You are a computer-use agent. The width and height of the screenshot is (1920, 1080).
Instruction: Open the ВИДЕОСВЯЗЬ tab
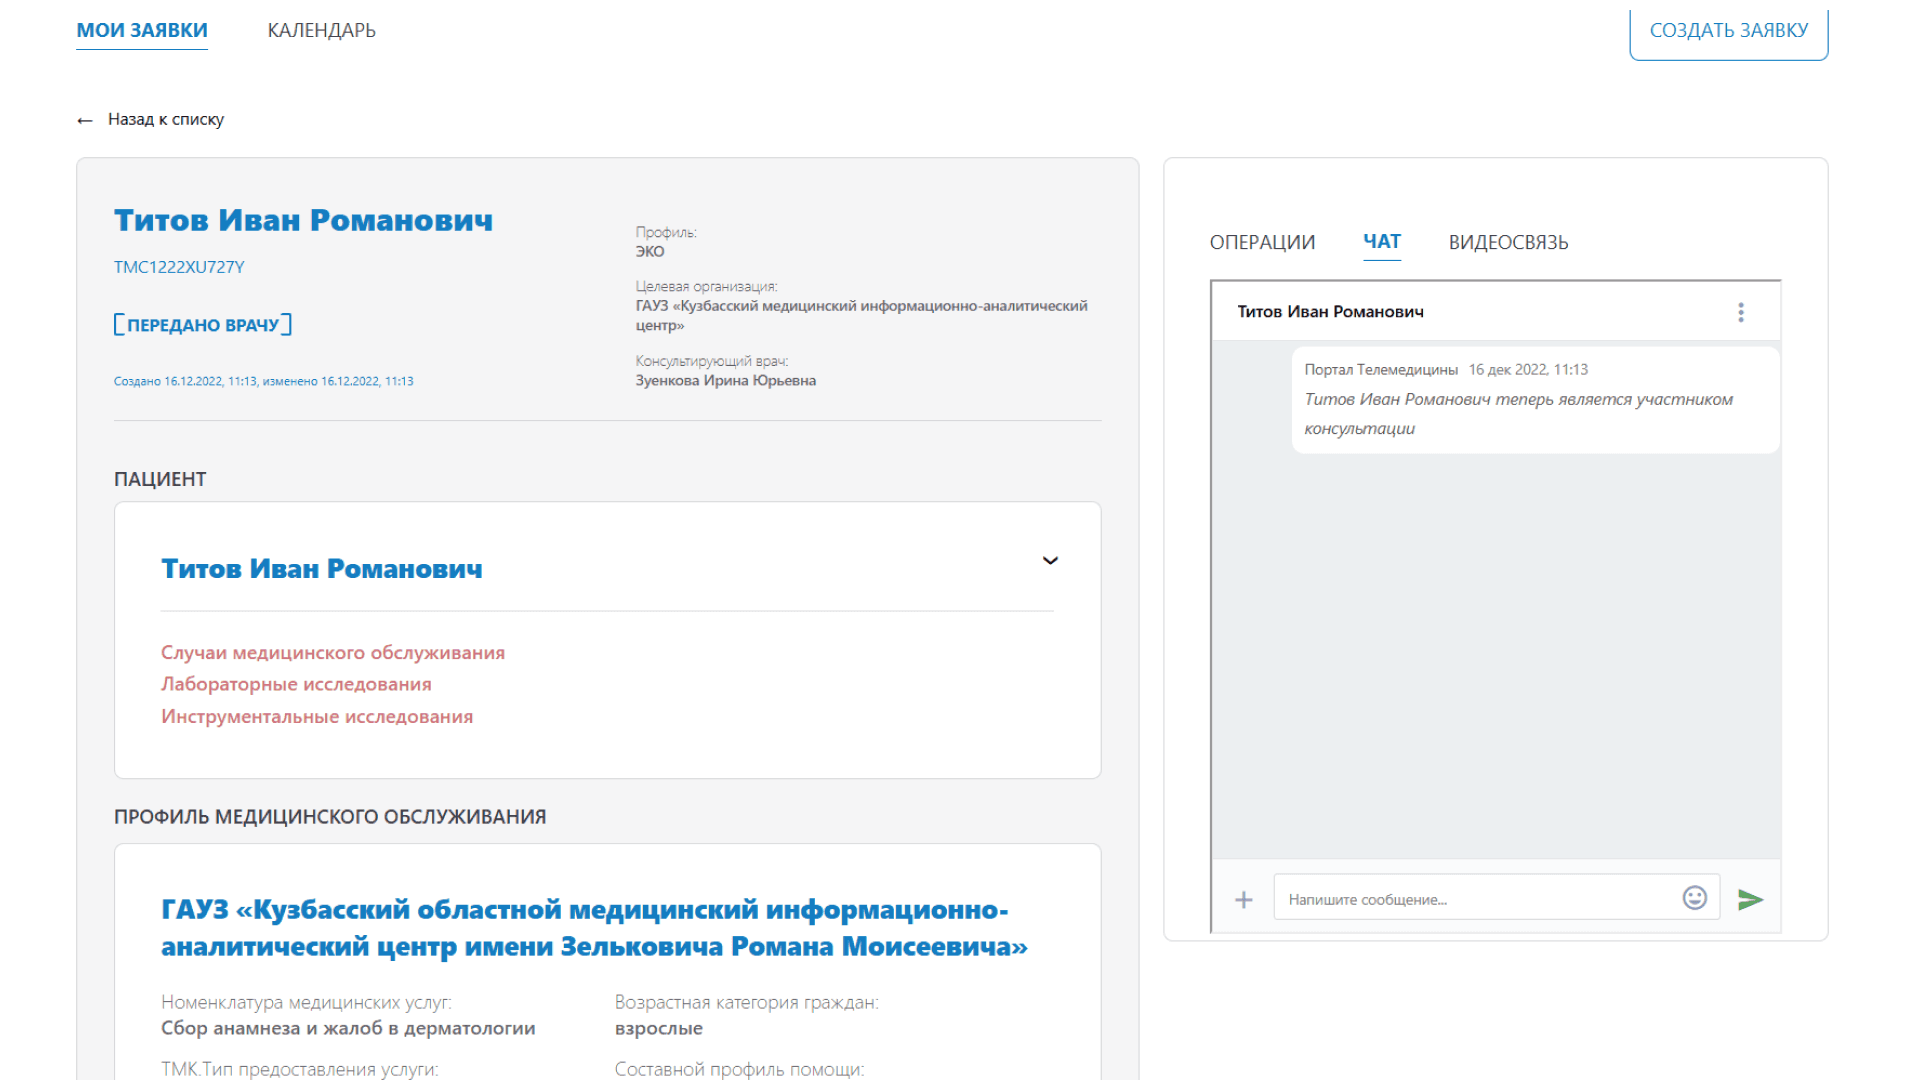(x=1508, y=242)
